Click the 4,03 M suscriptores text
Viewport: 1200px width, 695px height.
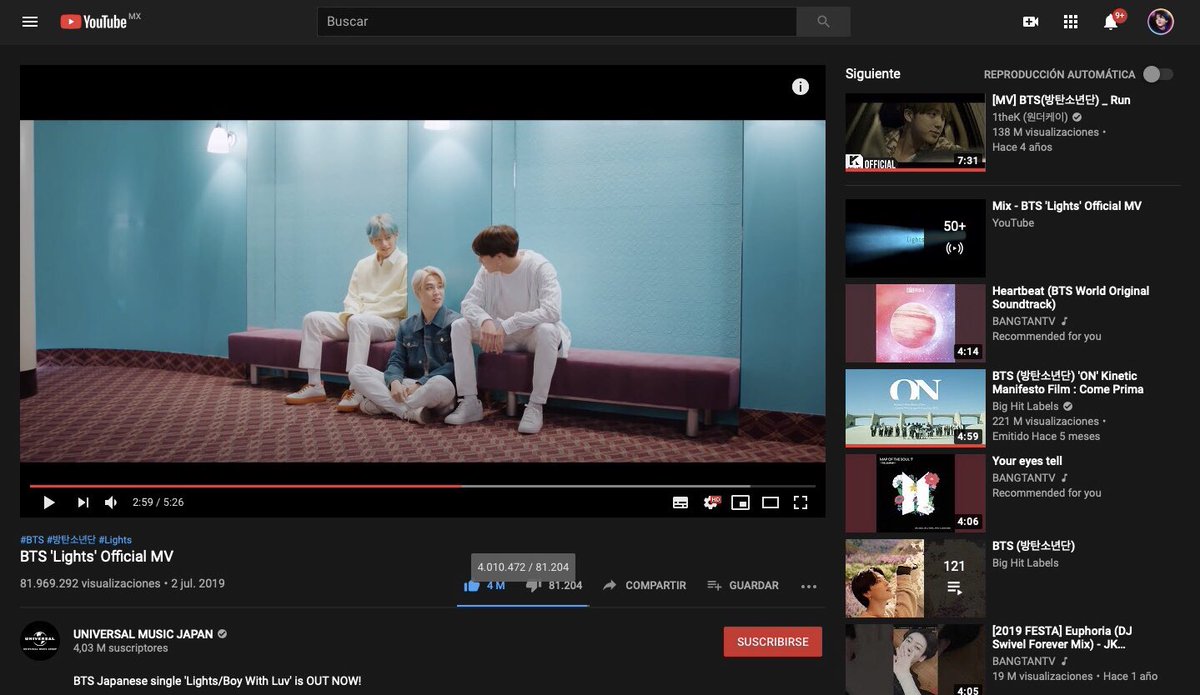pos(121,648)
